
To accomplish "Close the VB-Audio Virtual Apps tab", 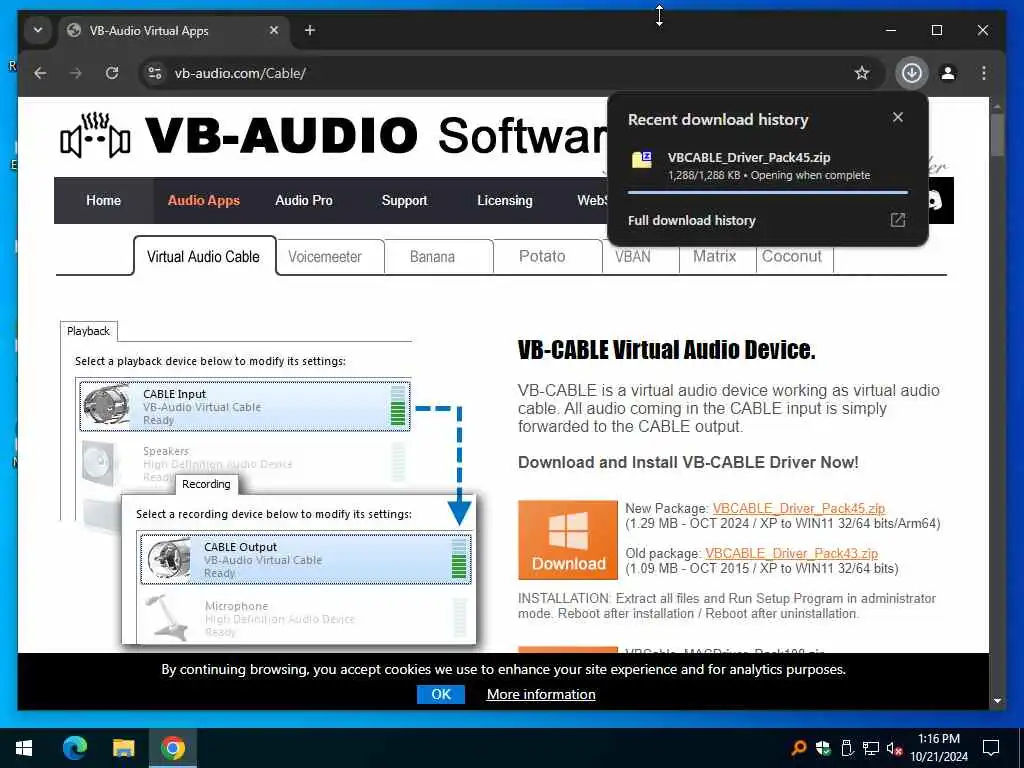I will point(274,30).
